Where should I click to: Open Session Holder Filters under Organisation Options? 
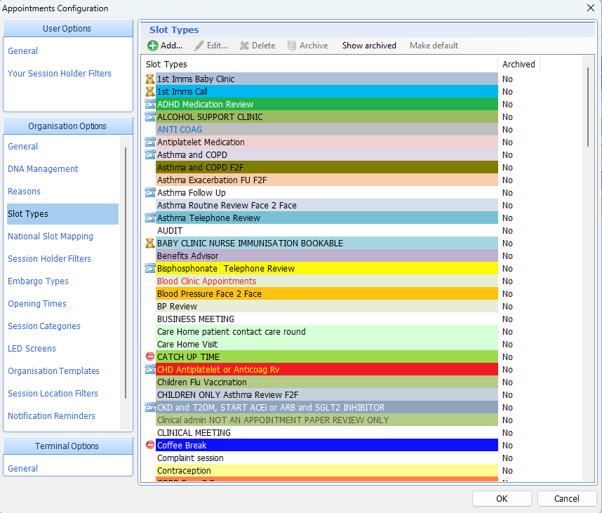click(49, 259)
